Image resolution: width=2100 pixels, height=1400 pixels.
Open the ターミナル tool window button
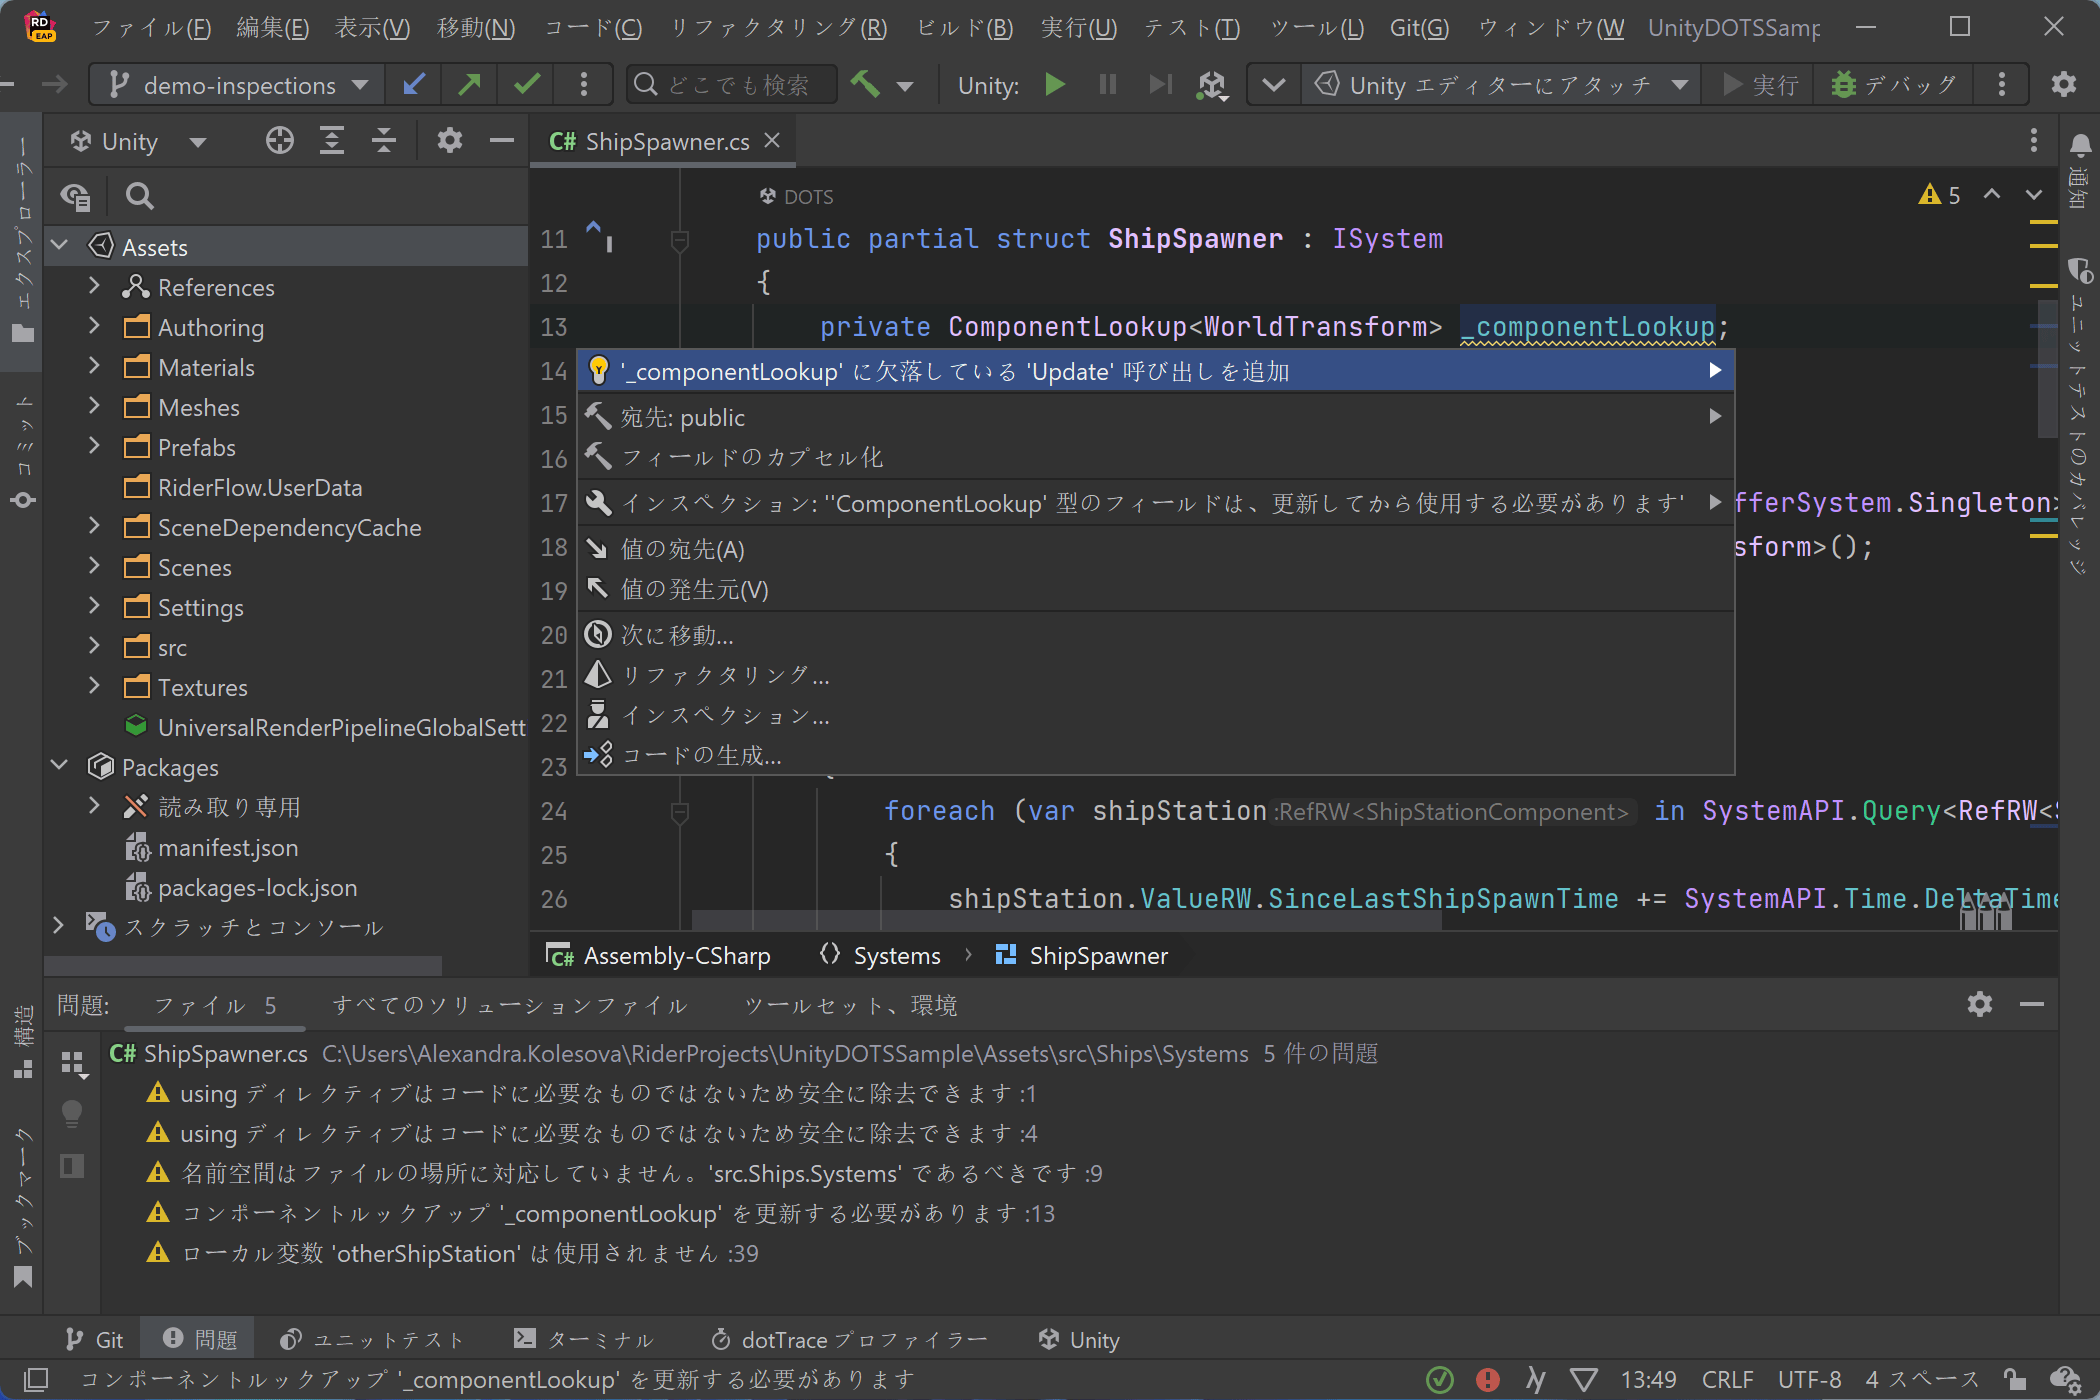click(584, 1340)
